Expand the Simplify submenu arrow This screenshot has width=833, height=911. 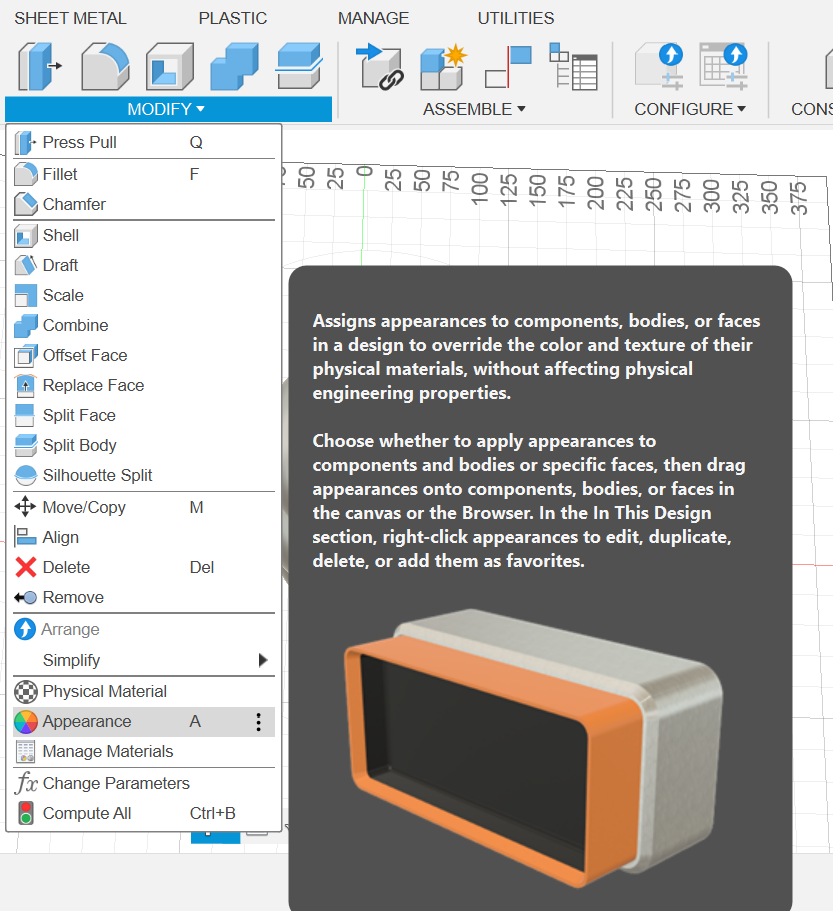[263, 660]
